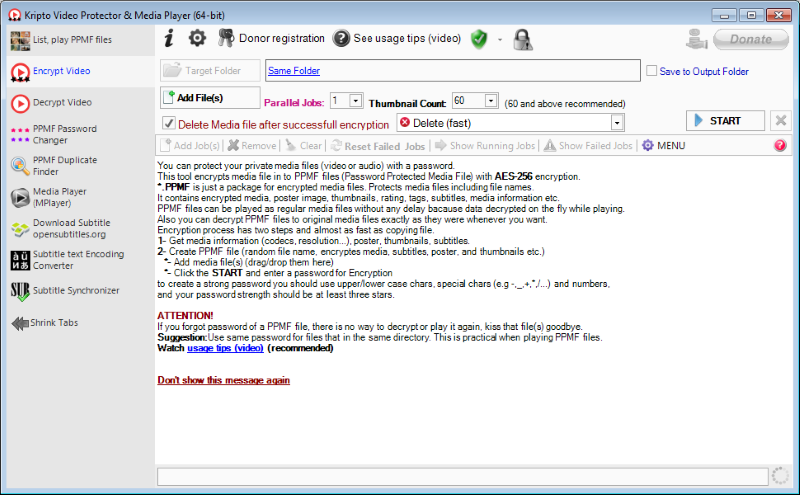Open settings gear icon
The image size is (800, 495).
tap(197, 38)
